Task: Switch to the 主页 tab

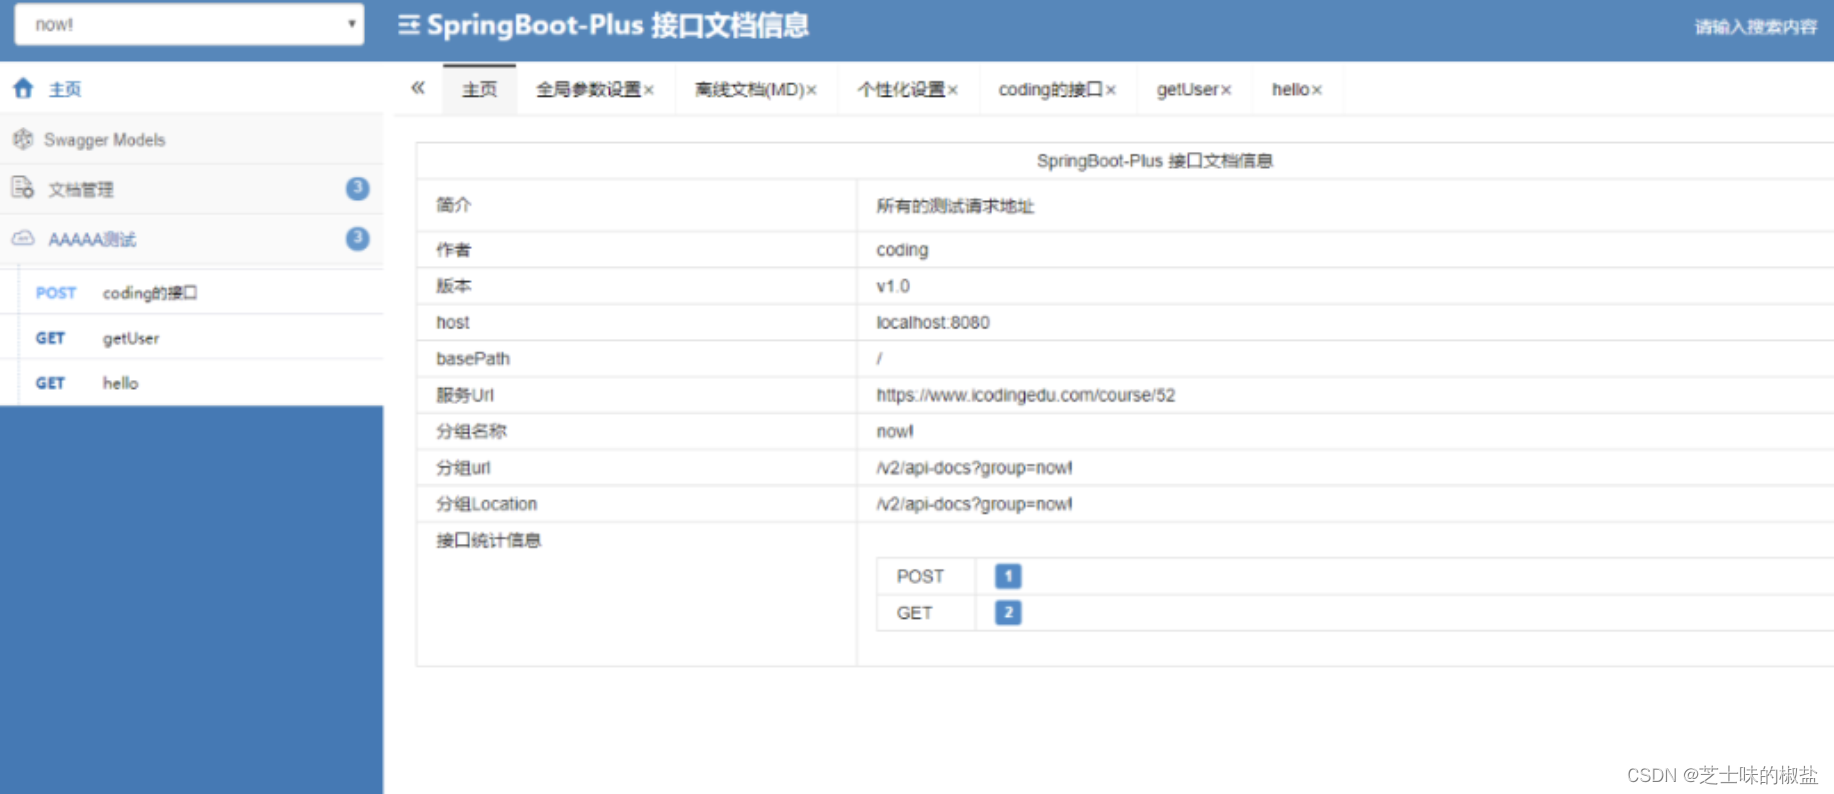Action: point(480,89)
